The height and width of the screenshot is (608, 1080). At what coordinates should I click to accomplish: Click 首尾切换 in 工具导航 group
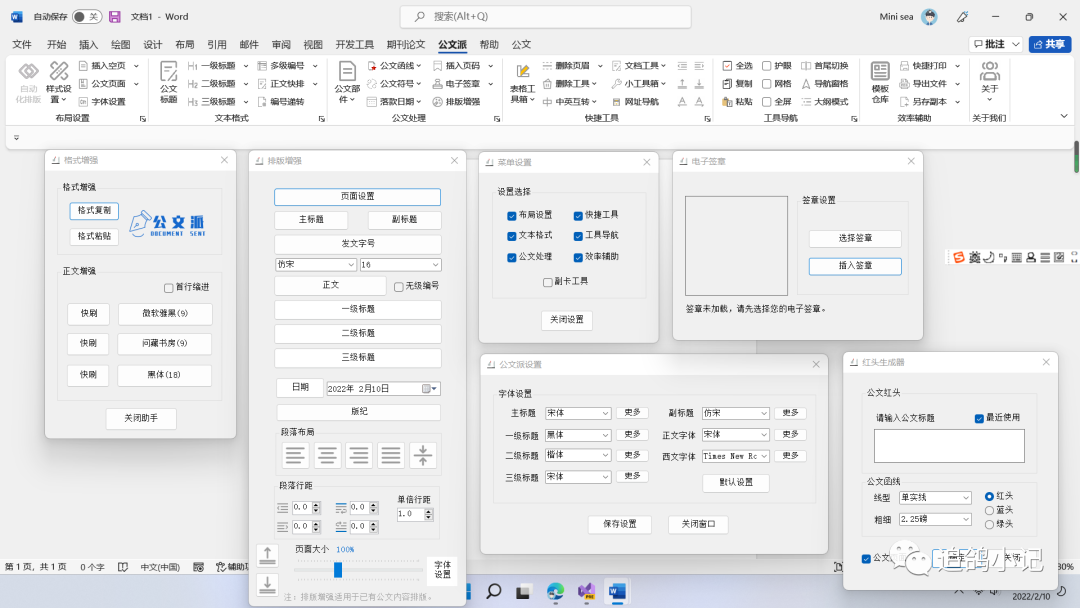pos(824,65)
